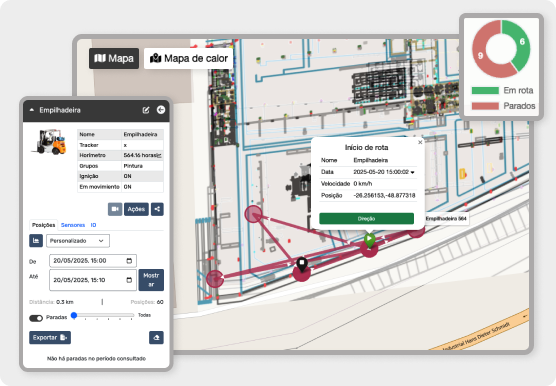Click the position coordinates -26.256153,-48.877318

tap(384, 195)
